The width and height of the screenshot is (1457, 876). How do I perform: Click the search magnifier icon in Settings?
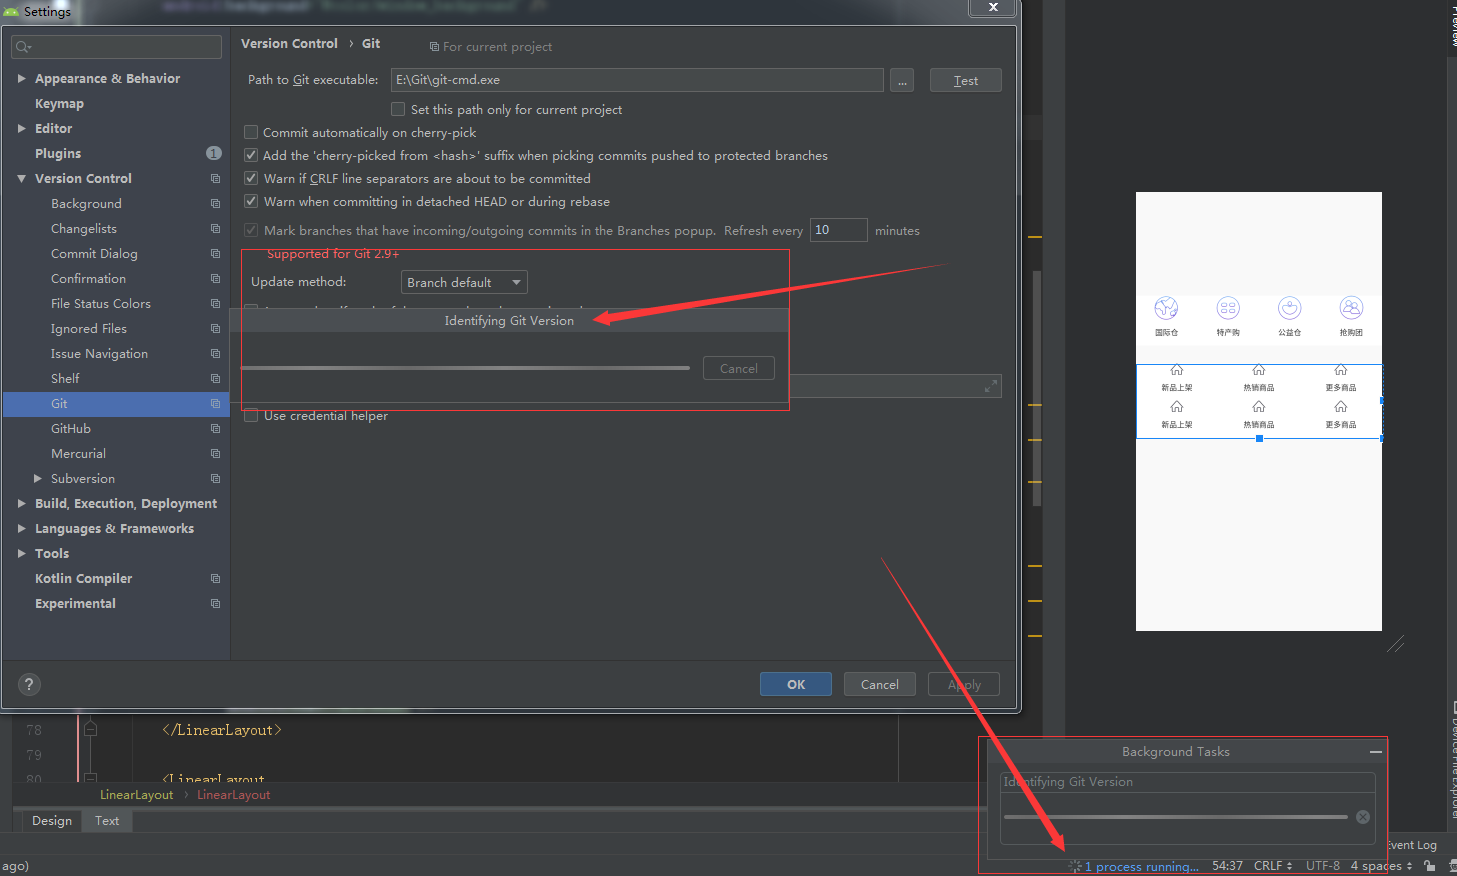tap(23, 47)
